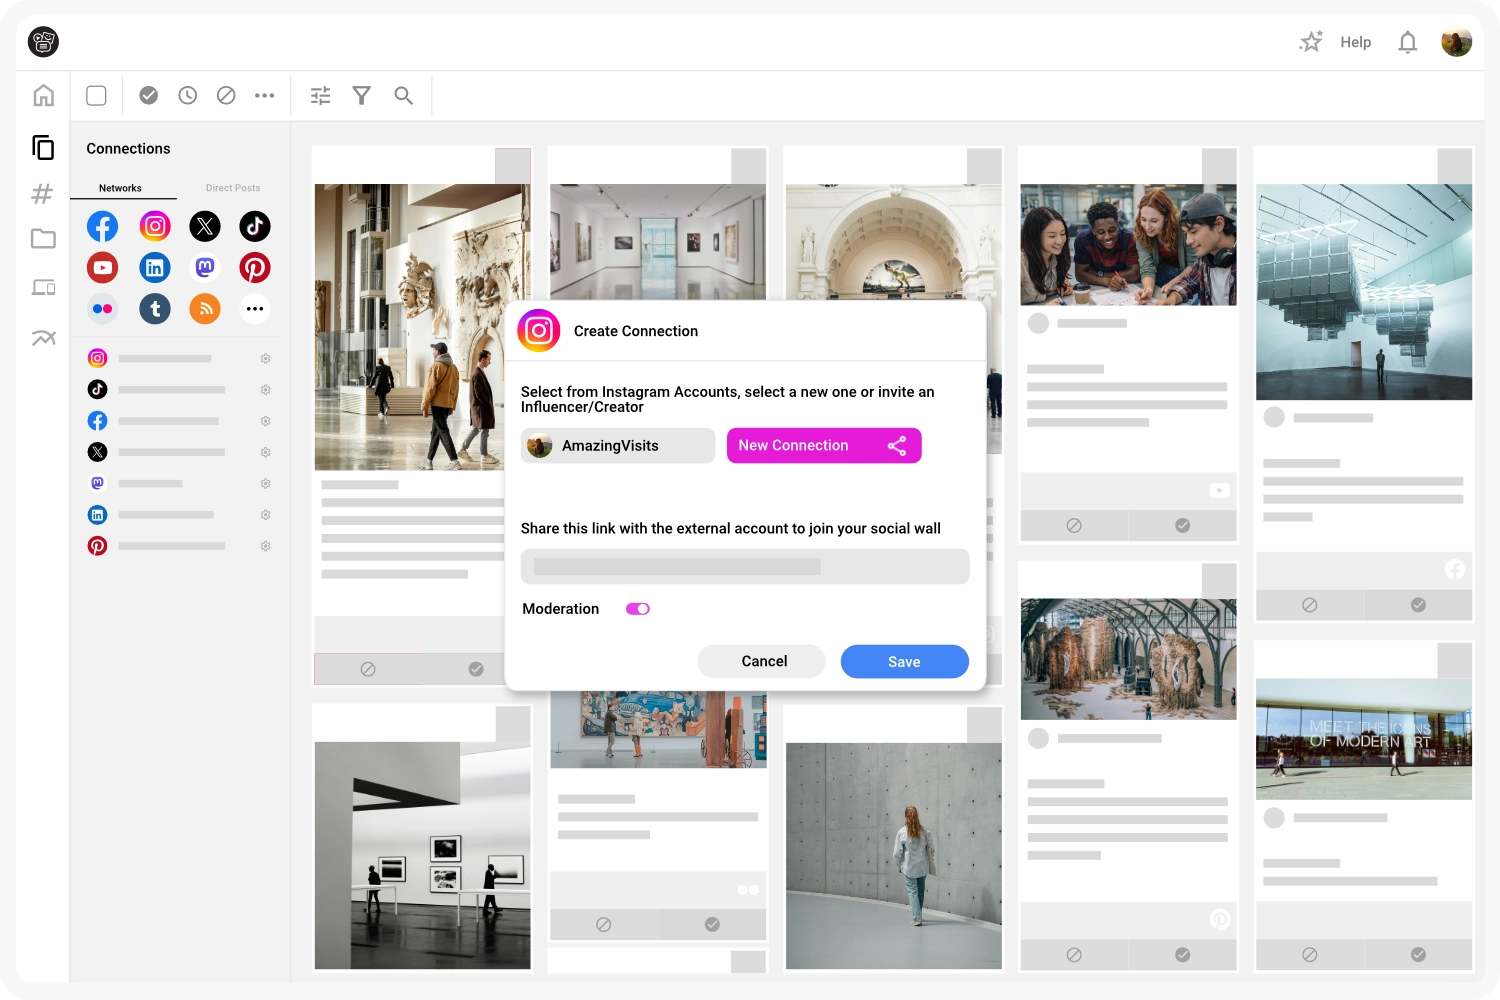Open the Flickr network connection

click(102, 309)
